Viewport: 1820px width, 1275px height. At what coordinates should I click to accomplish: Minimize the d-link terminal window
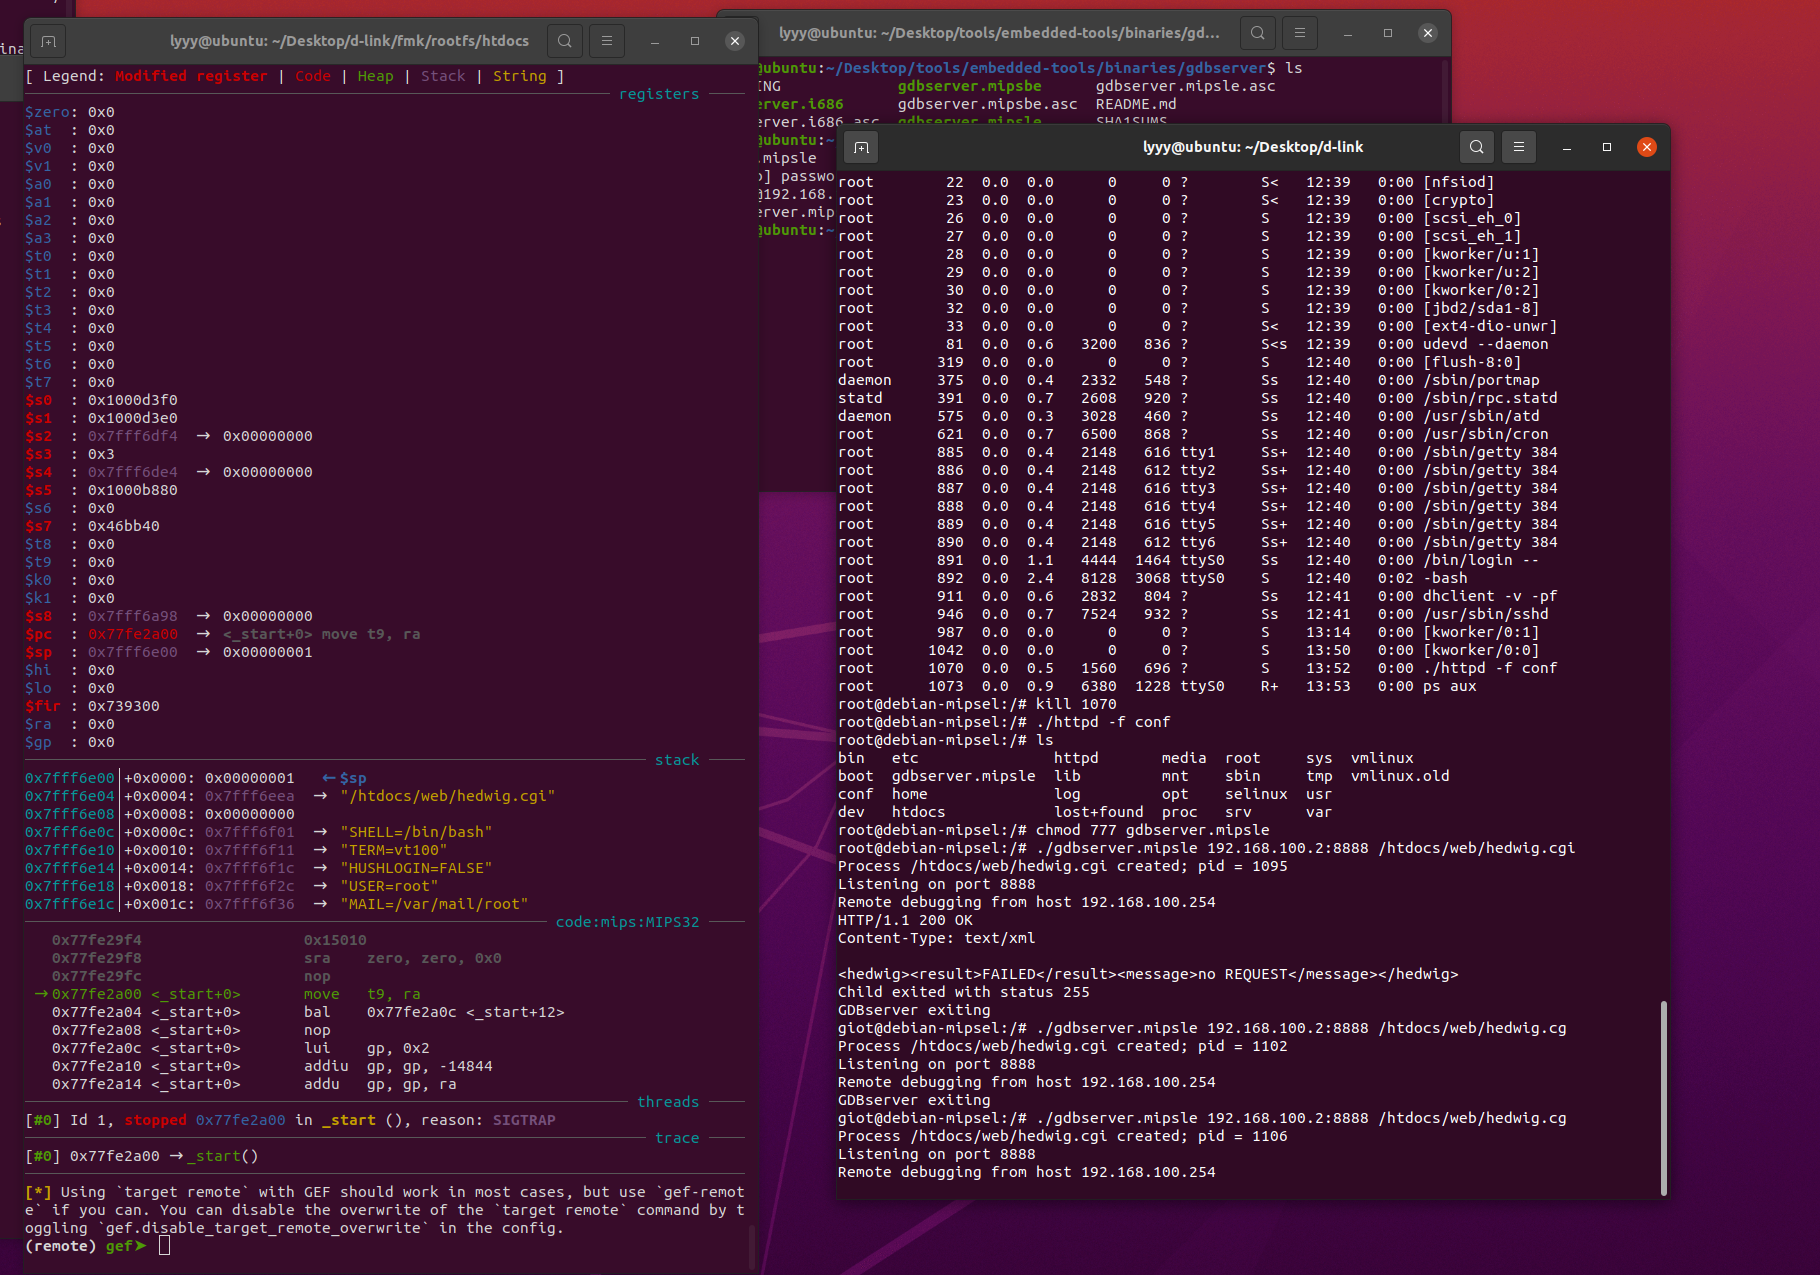(x=1567, y=147)
